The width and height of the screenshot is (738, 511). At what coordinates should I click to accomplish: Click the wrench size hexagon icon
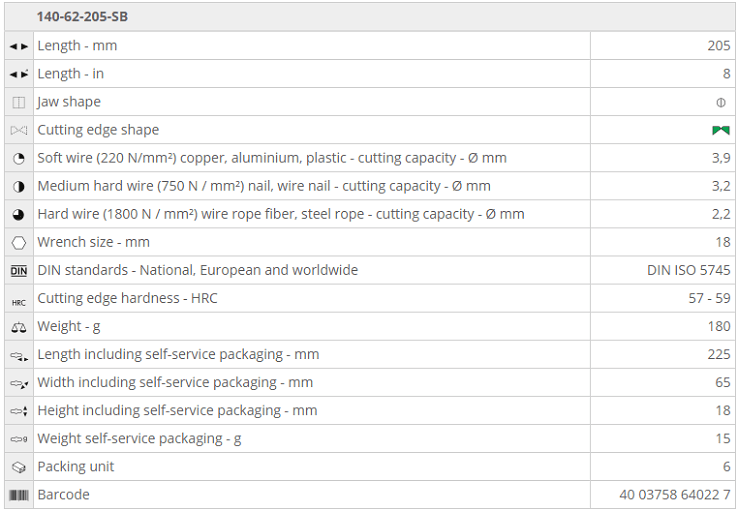coord(19,242)
